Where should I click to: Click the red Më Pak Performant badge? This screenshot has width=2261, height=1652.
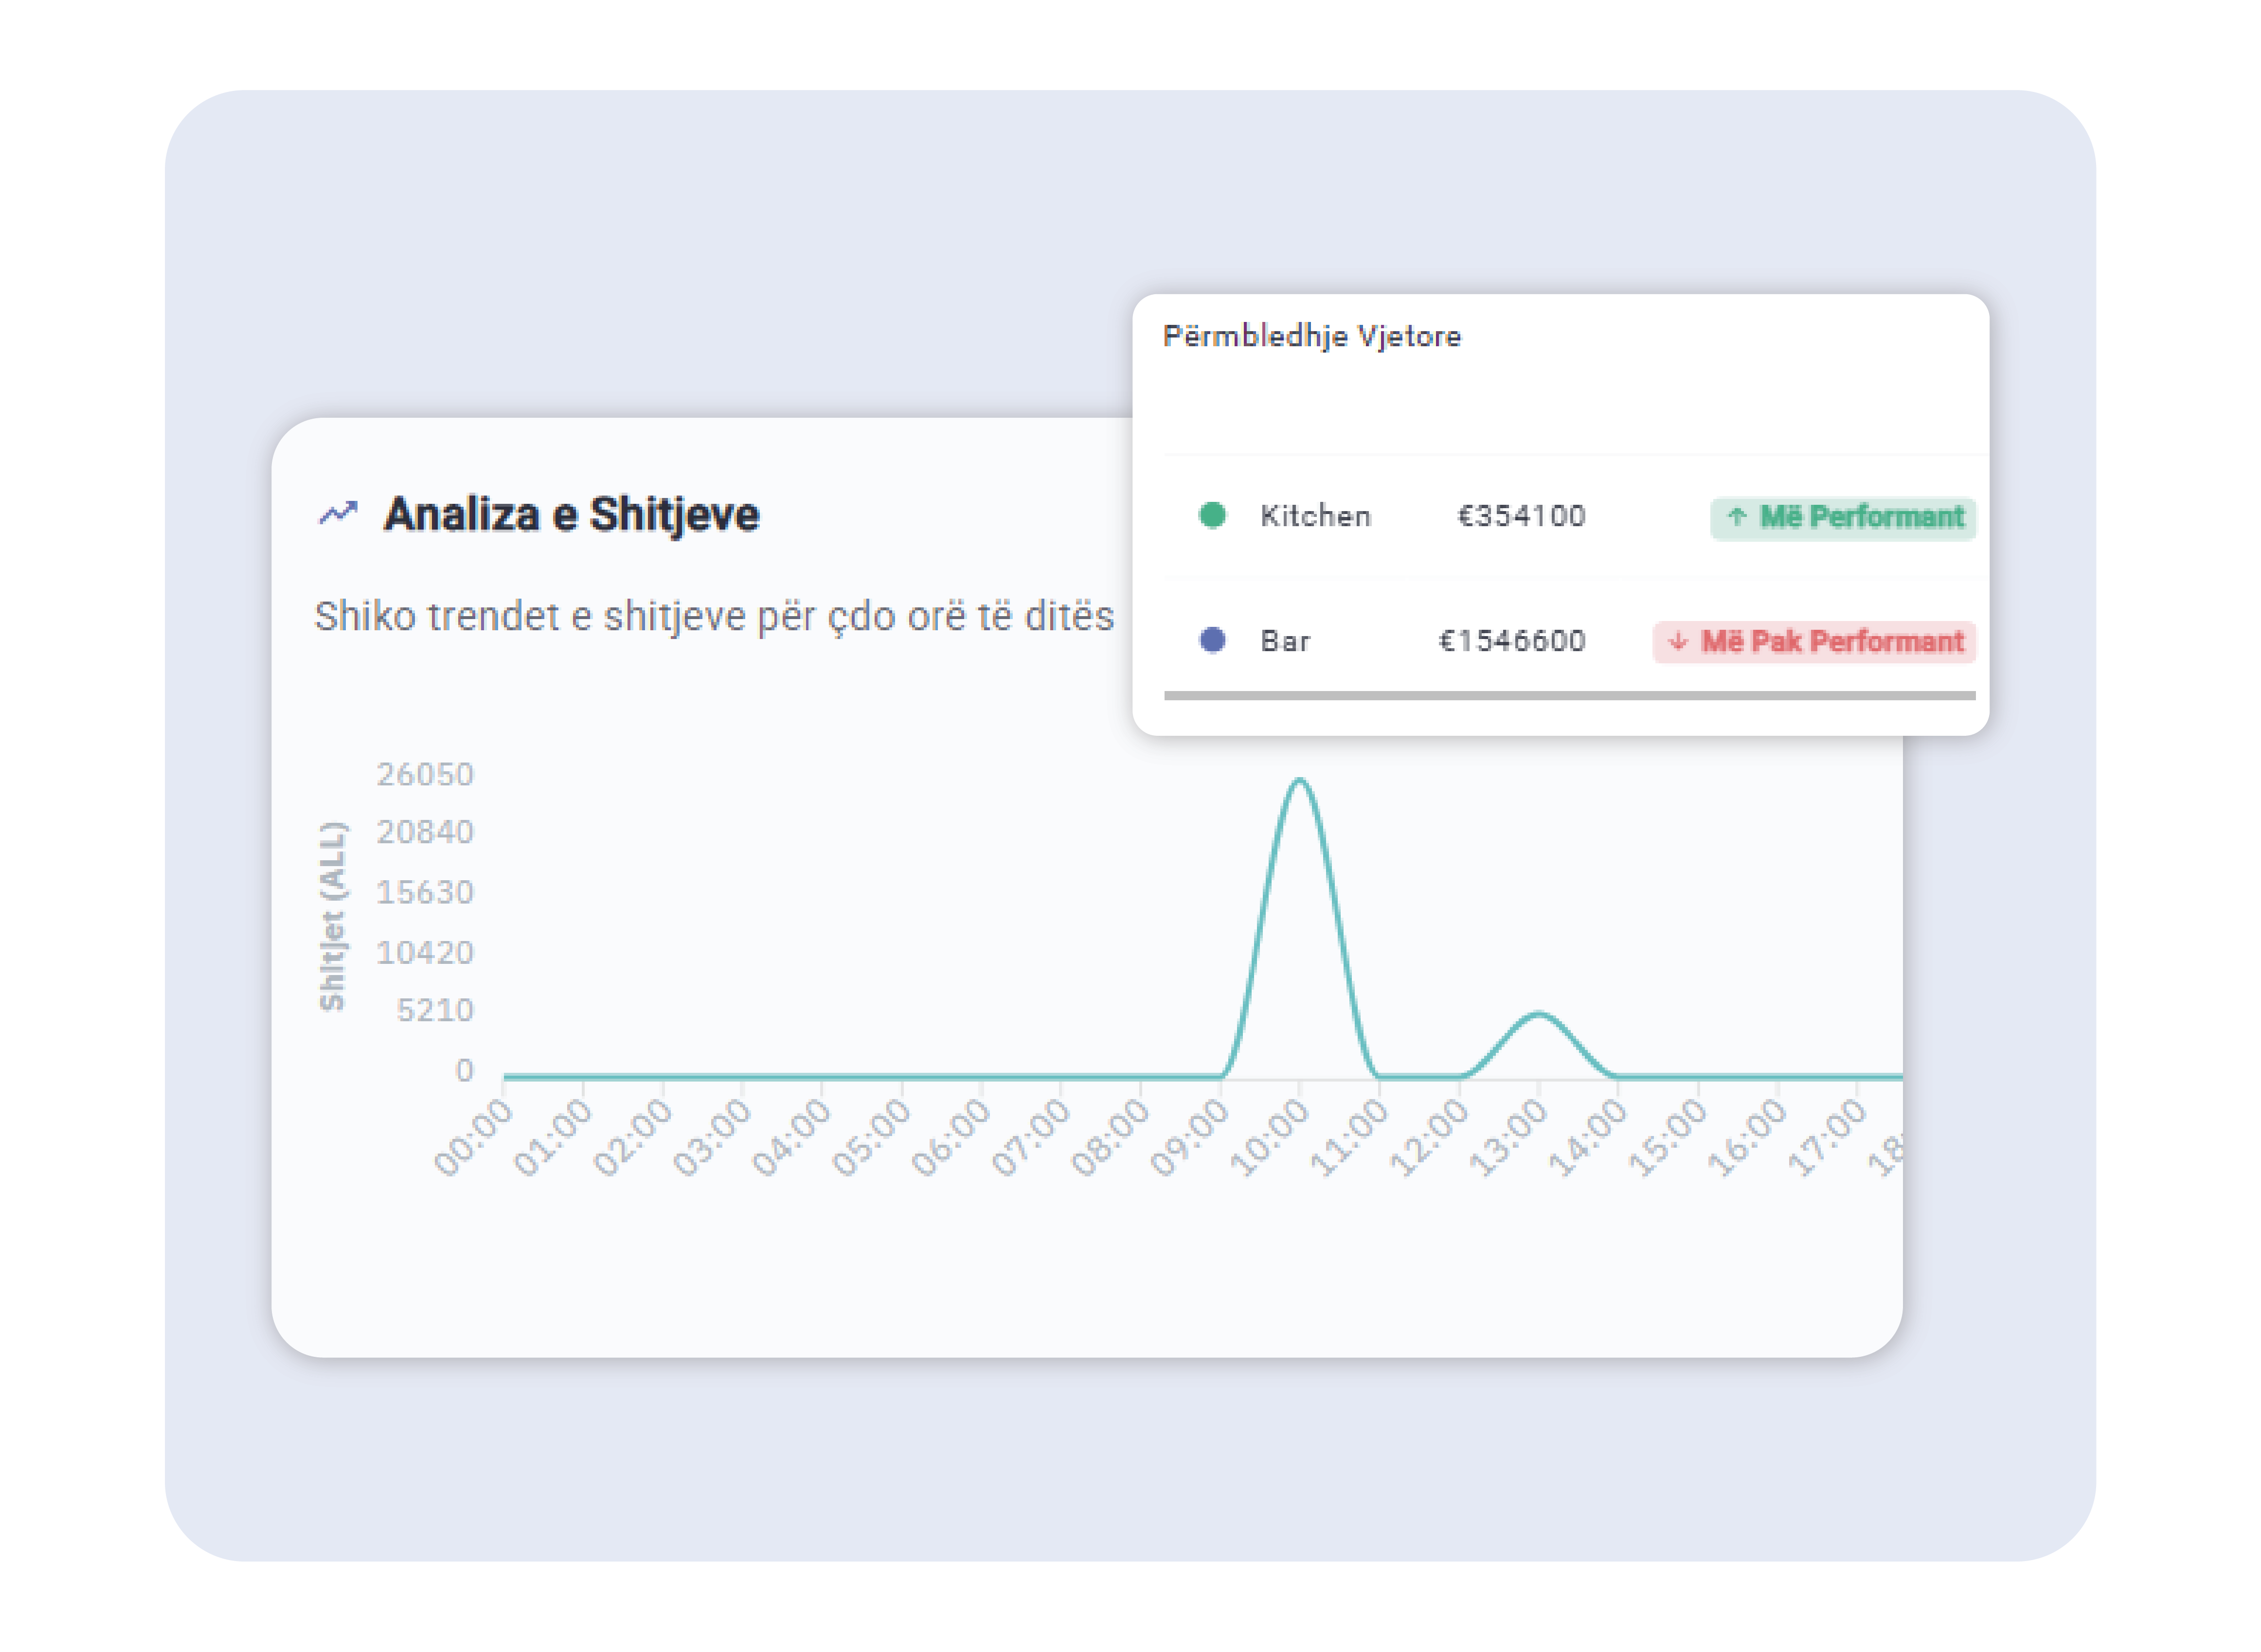click(1814, 641)
